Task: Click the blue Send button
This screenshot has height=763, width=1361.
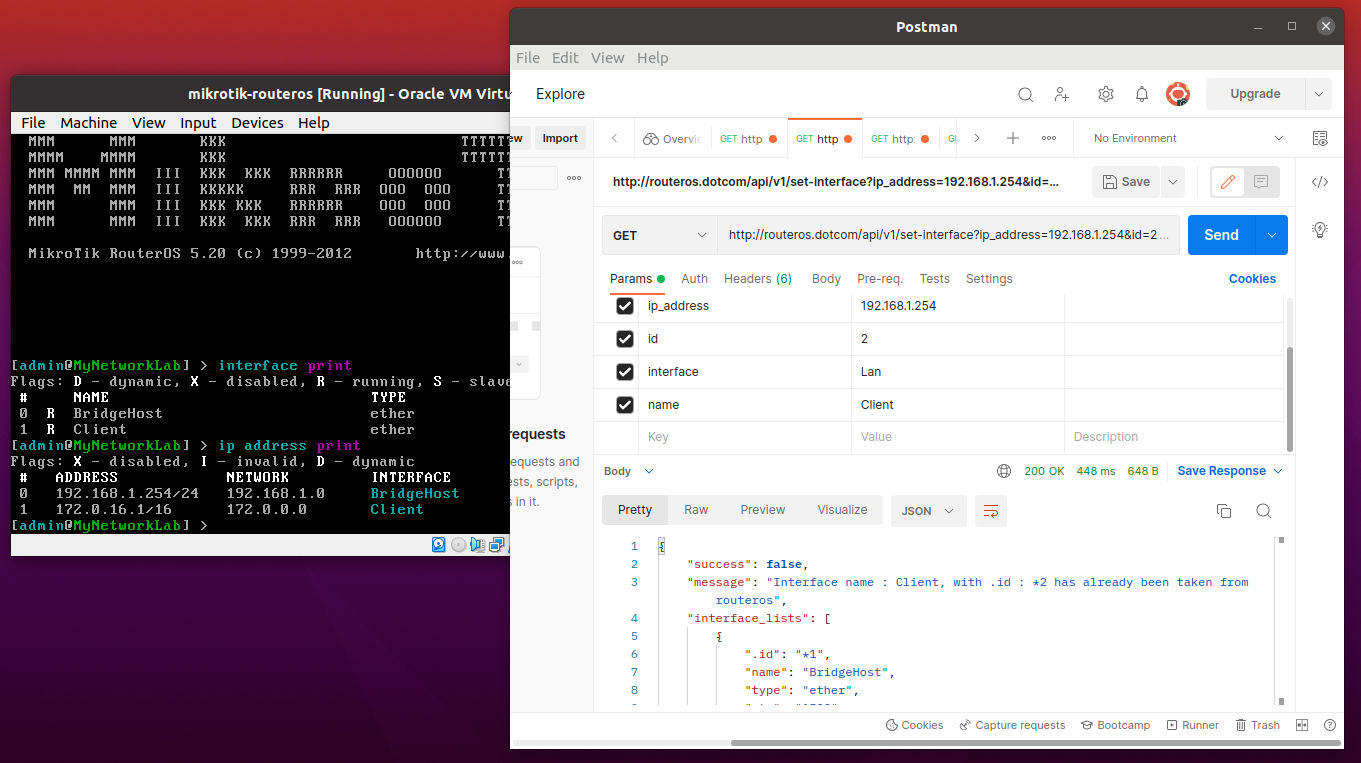Action: point(1221,235)
